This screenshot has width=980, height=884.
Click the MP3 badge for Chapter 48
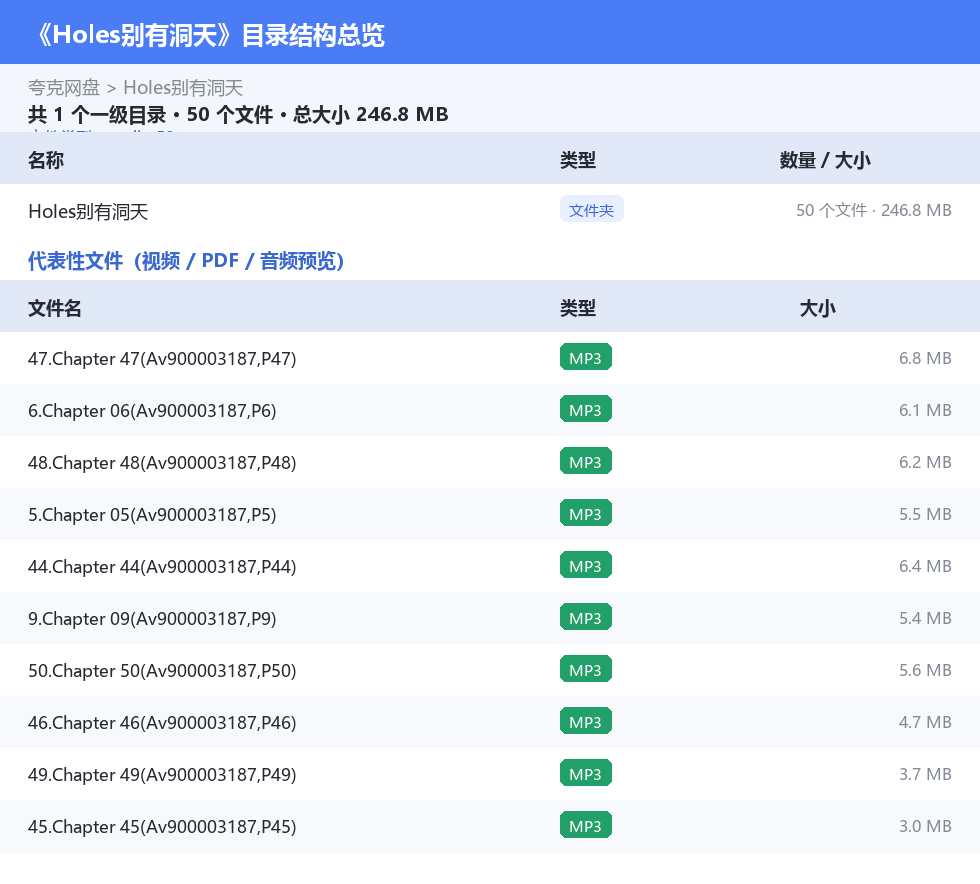click(586, 461)
